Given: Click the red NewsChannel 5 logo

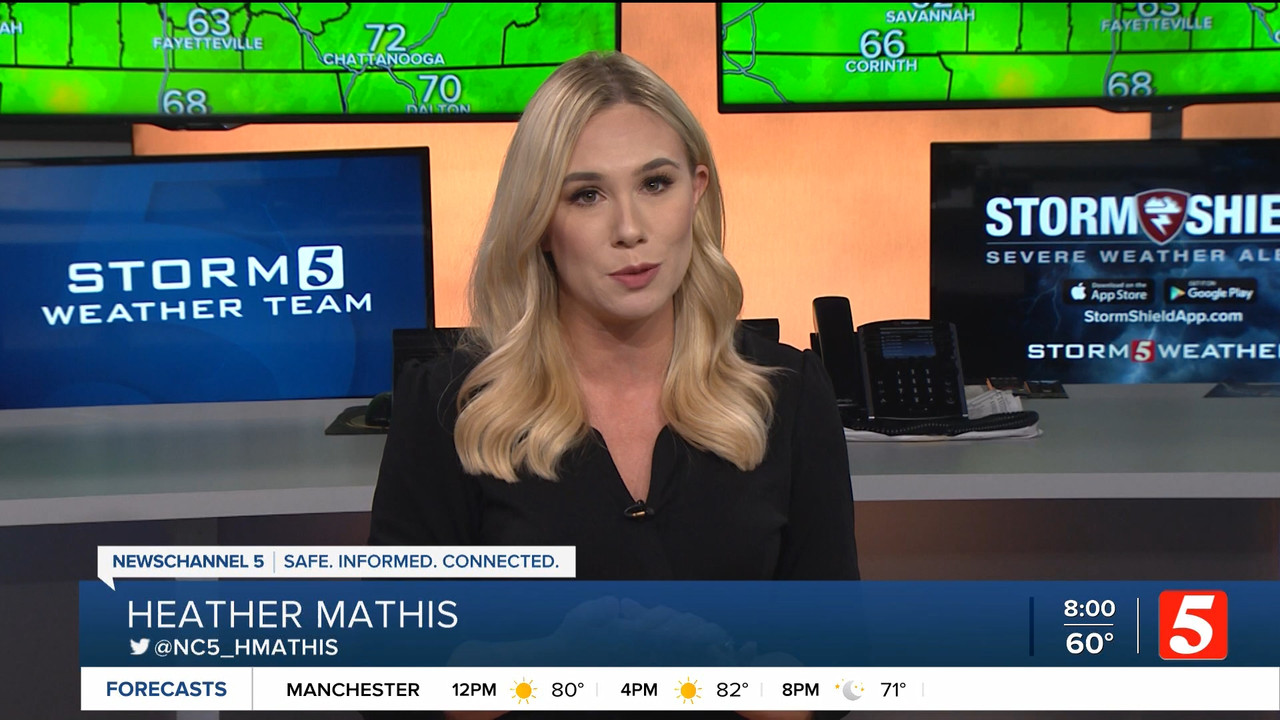Looking at the screenshot, I should point(1193,625).
